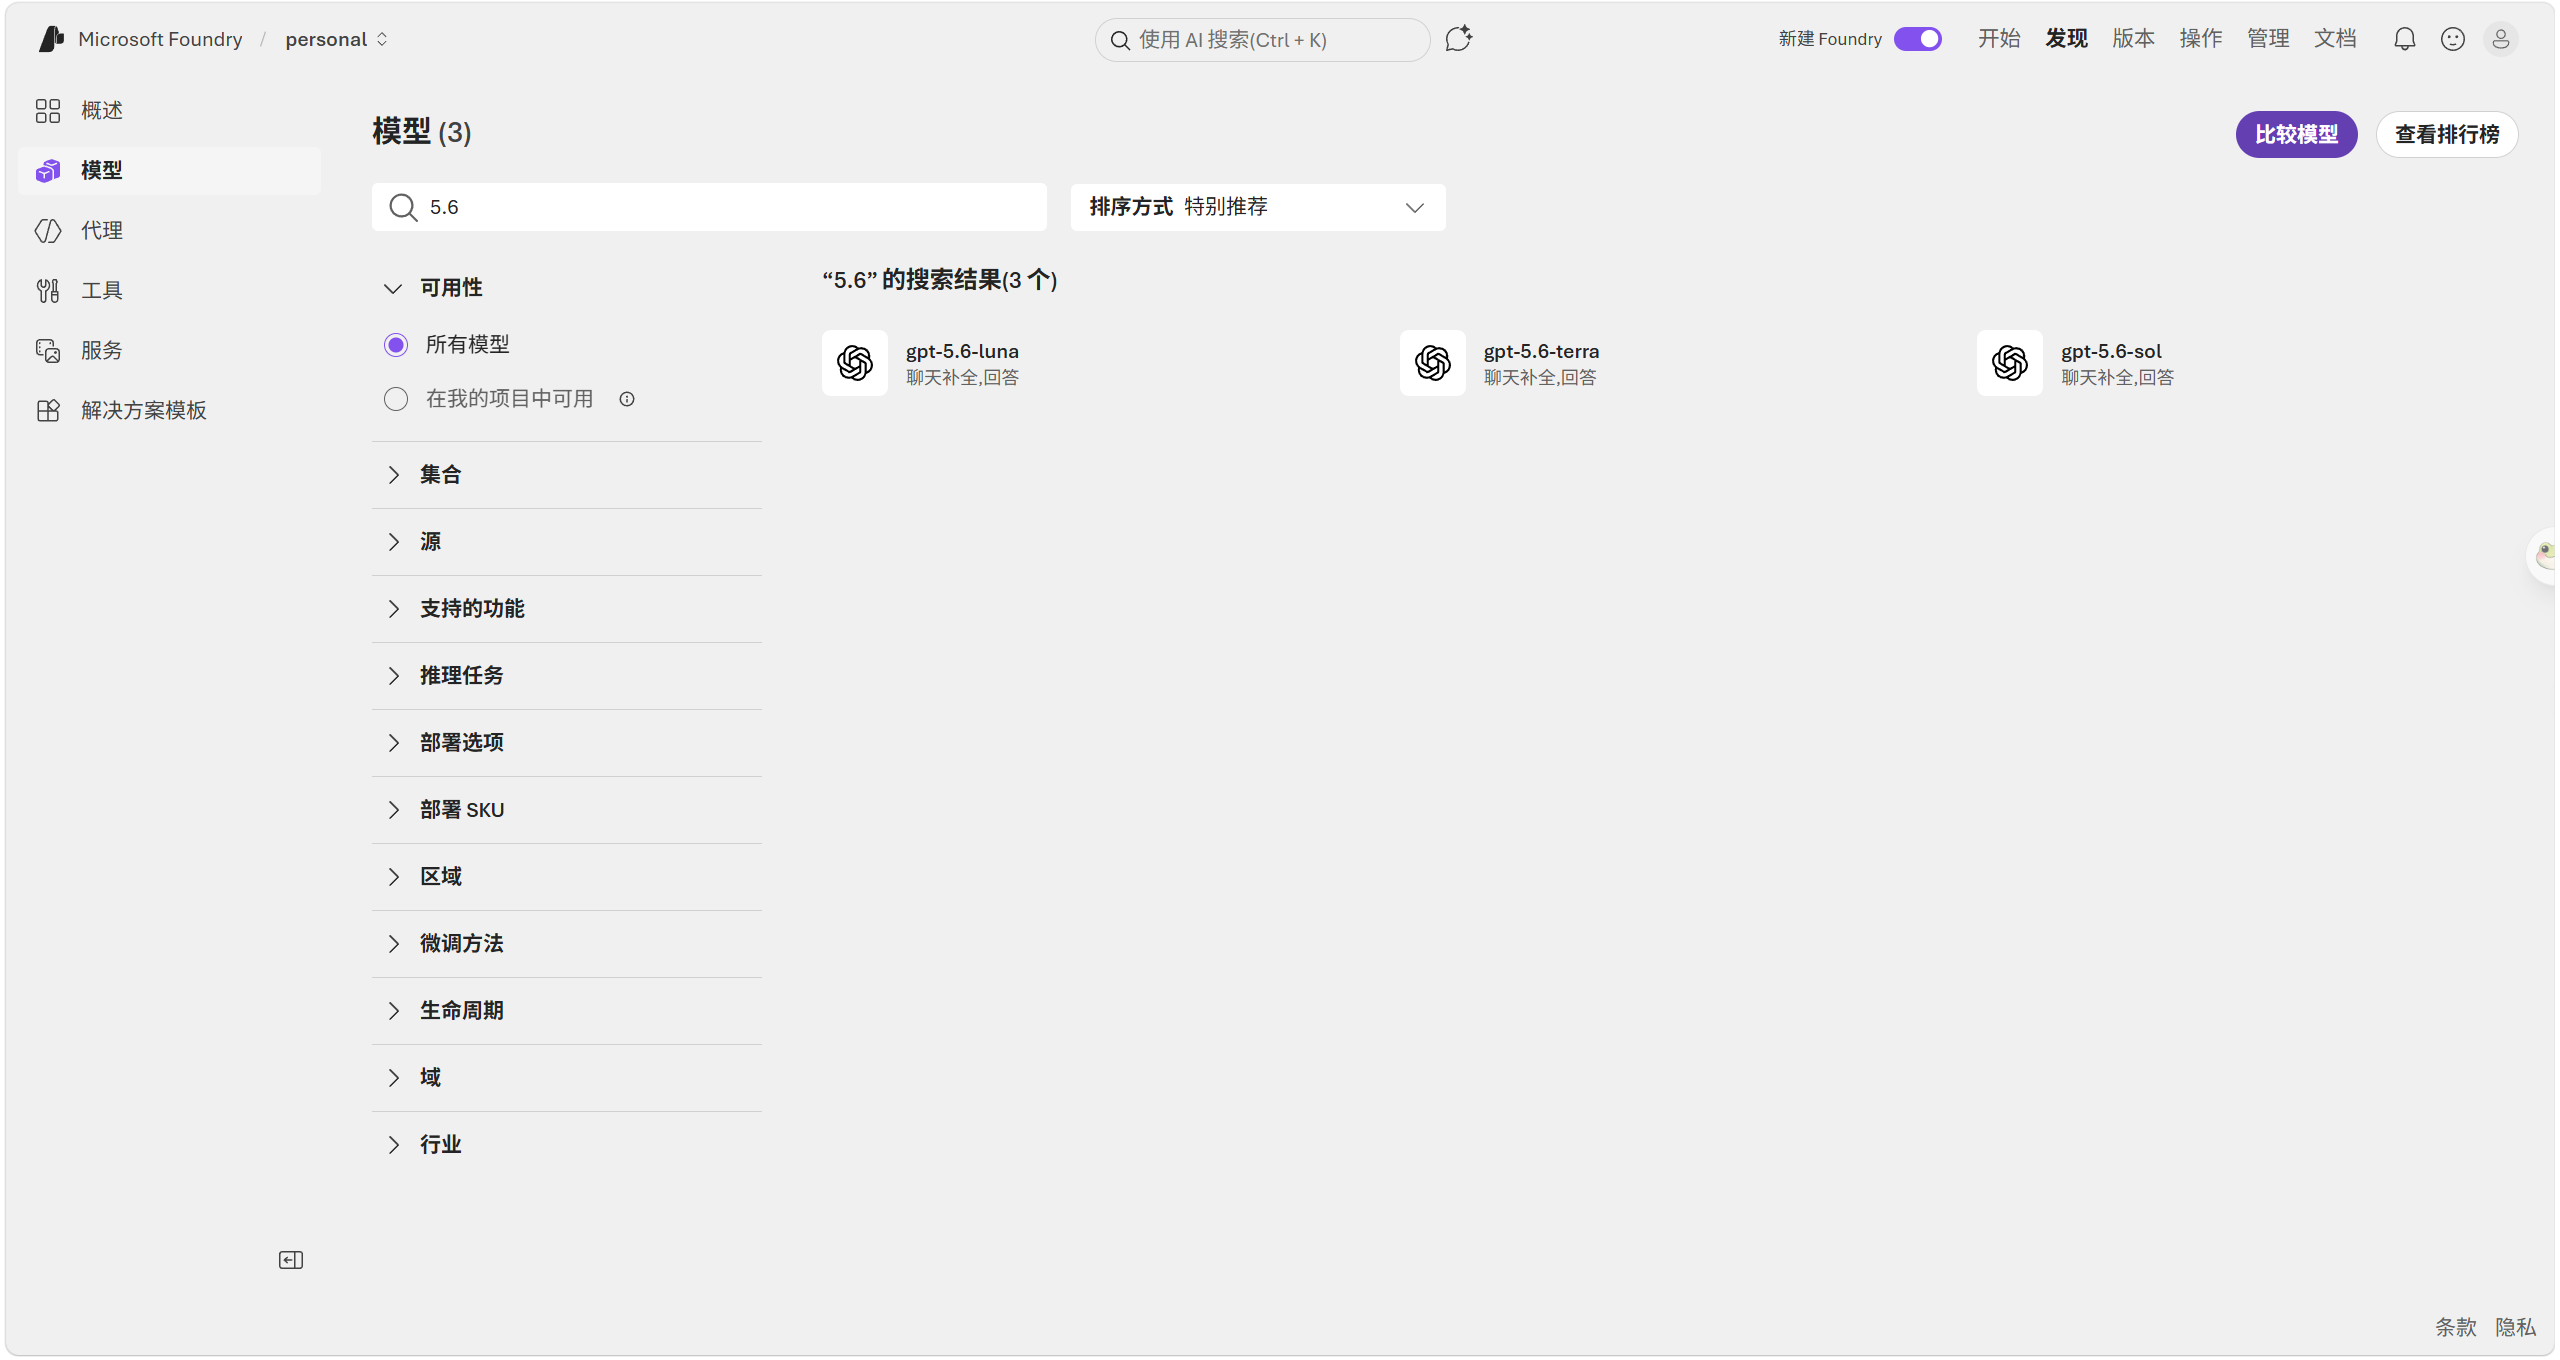Expand the 微调方法 filter section

pos(567,944)
